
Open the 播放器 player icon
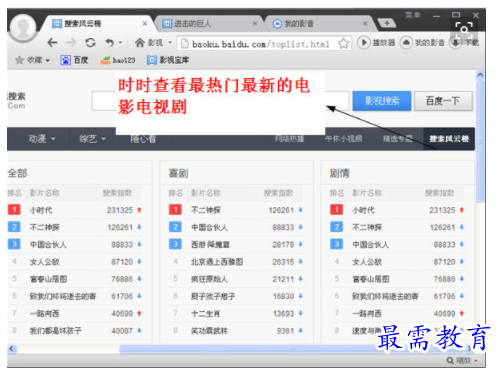point(364,43)
